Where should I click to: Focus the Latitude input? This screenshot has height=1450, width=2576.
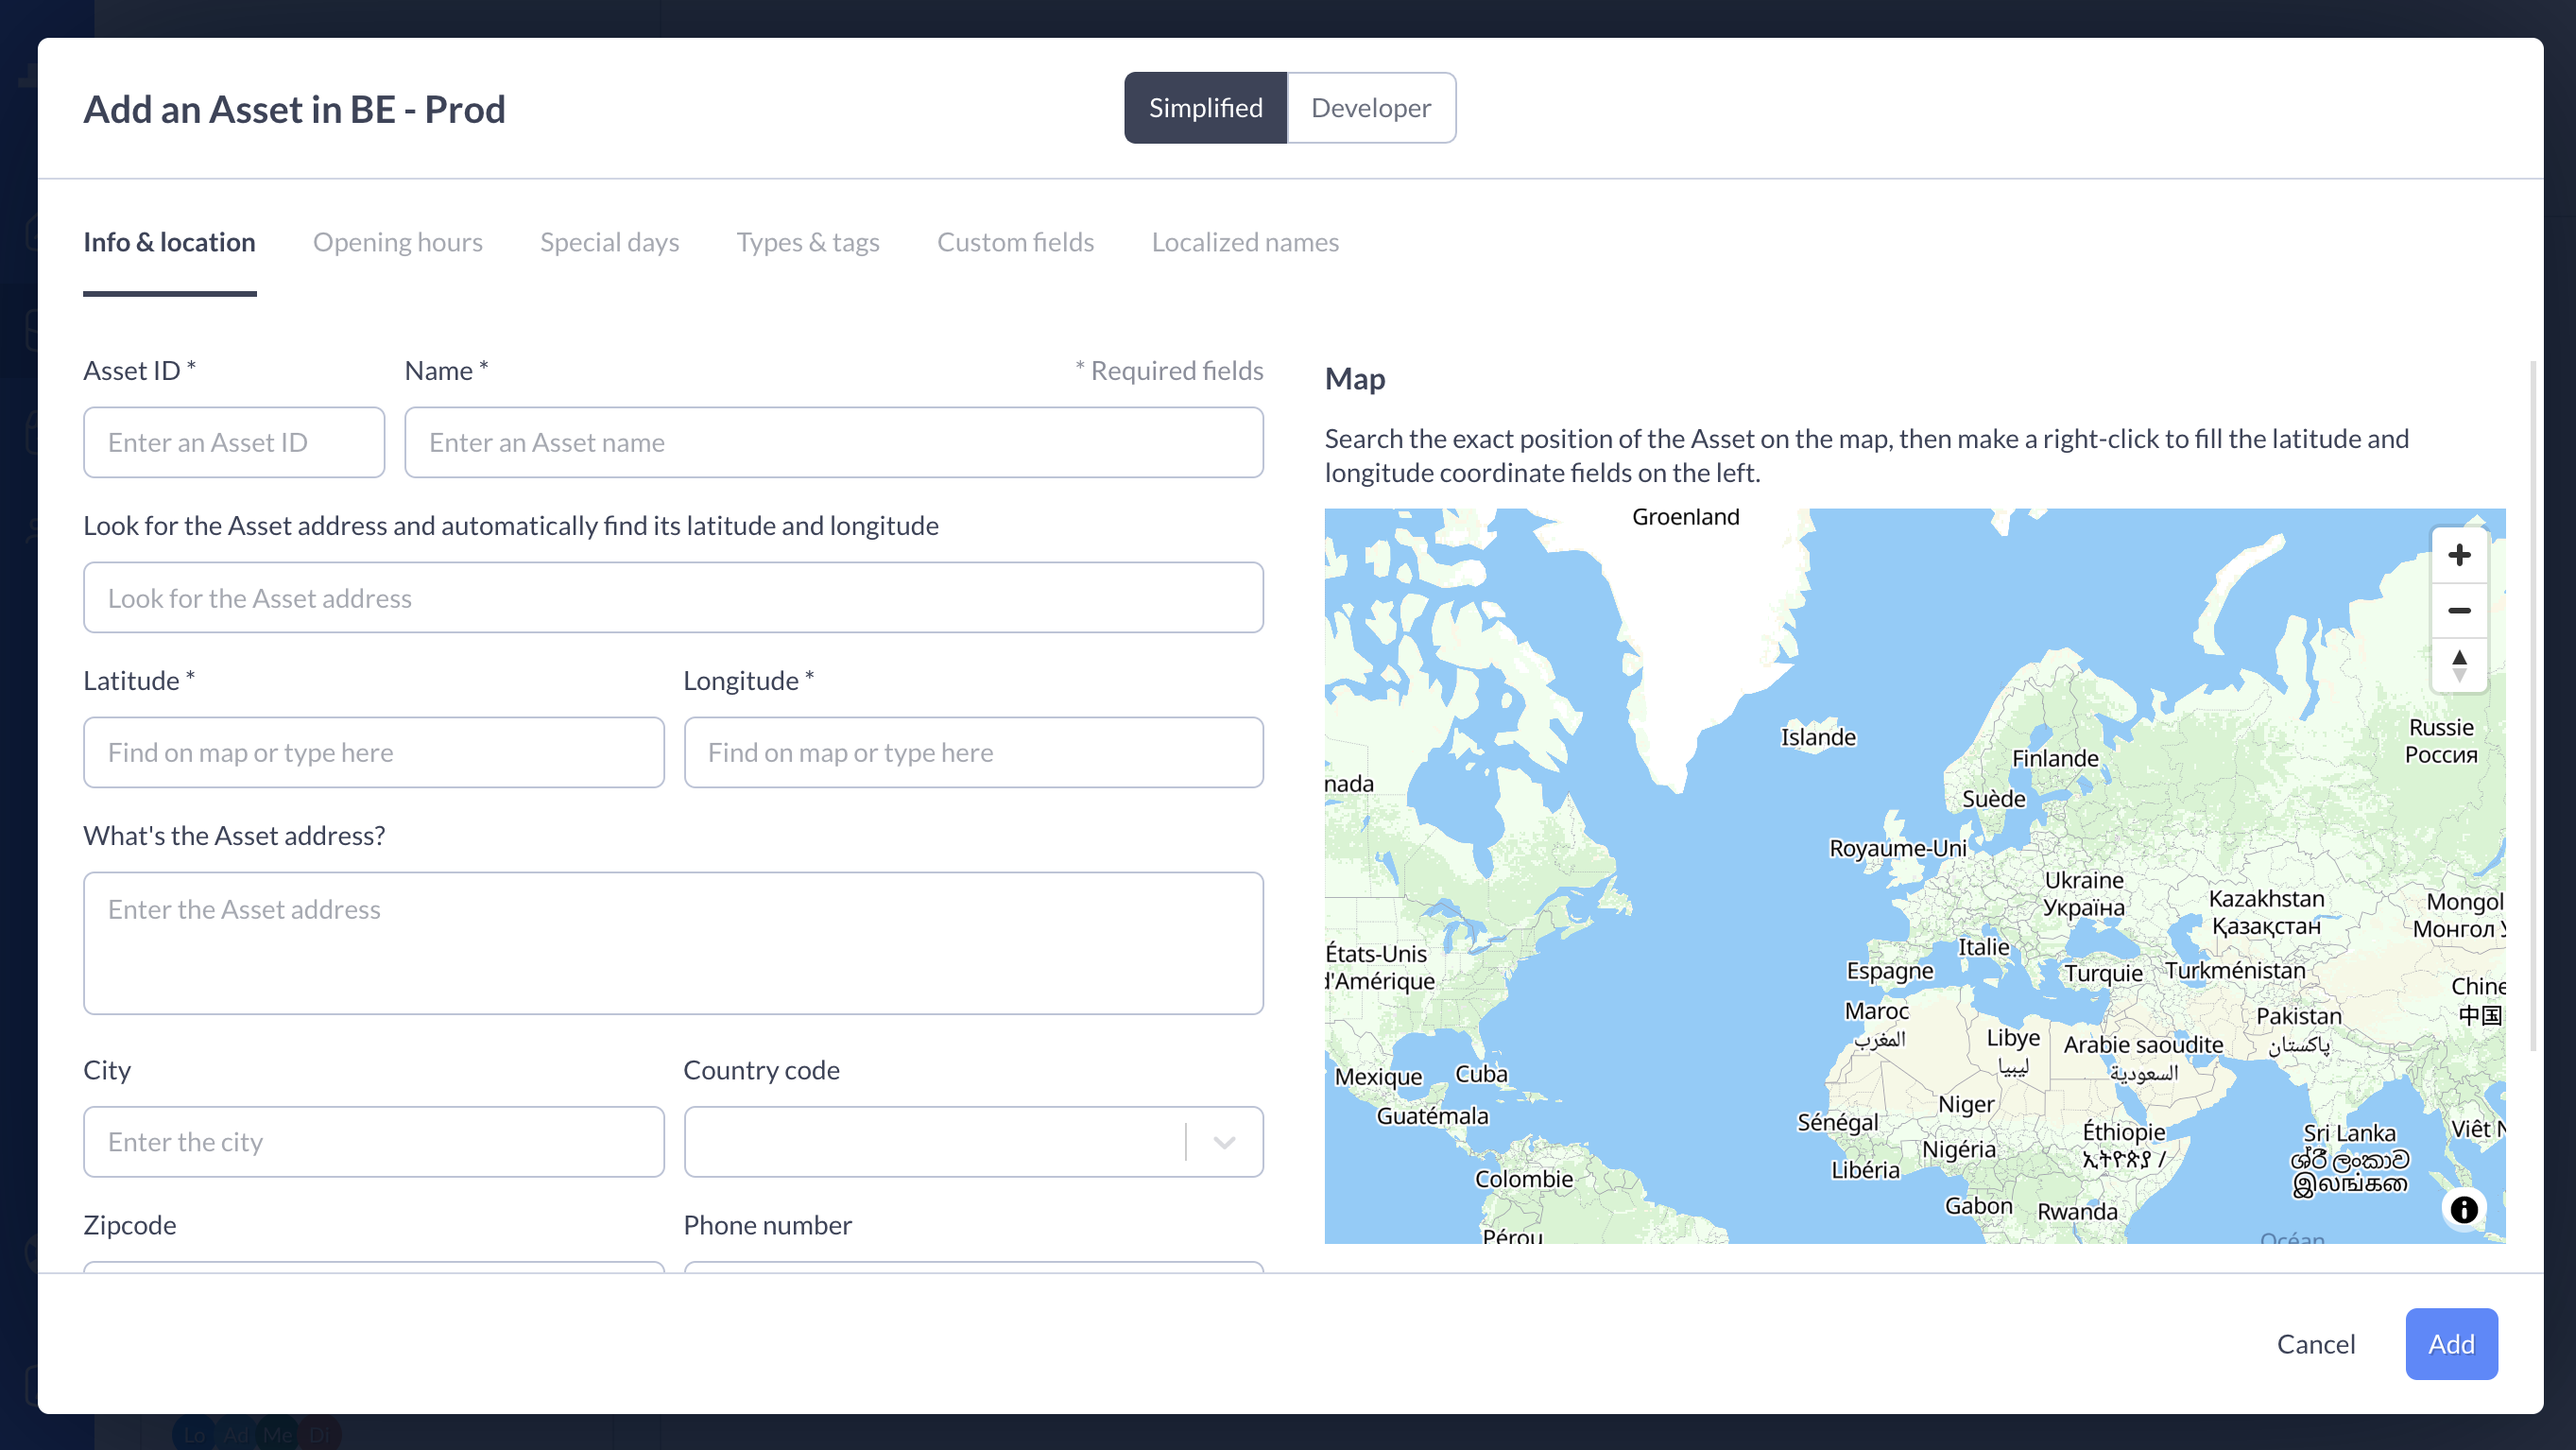coord(373,752)
